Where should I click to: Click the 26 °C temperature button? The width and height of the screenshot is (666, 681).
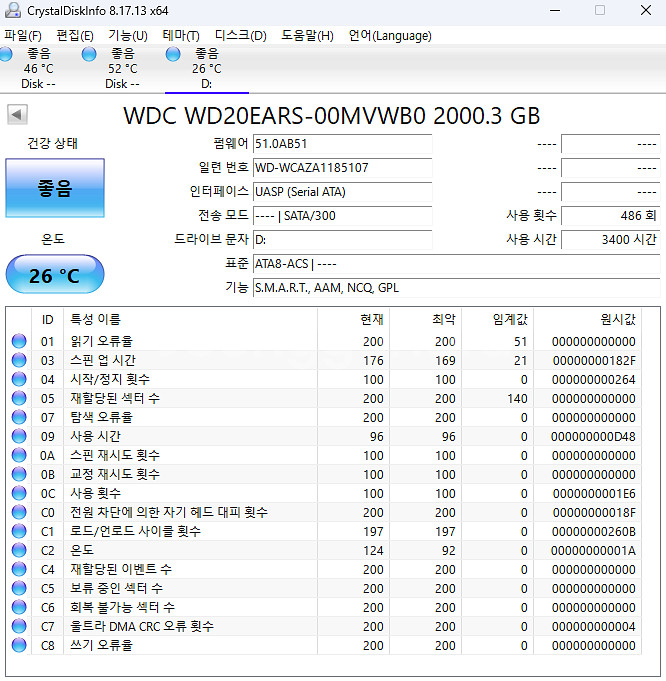point(55,275)
